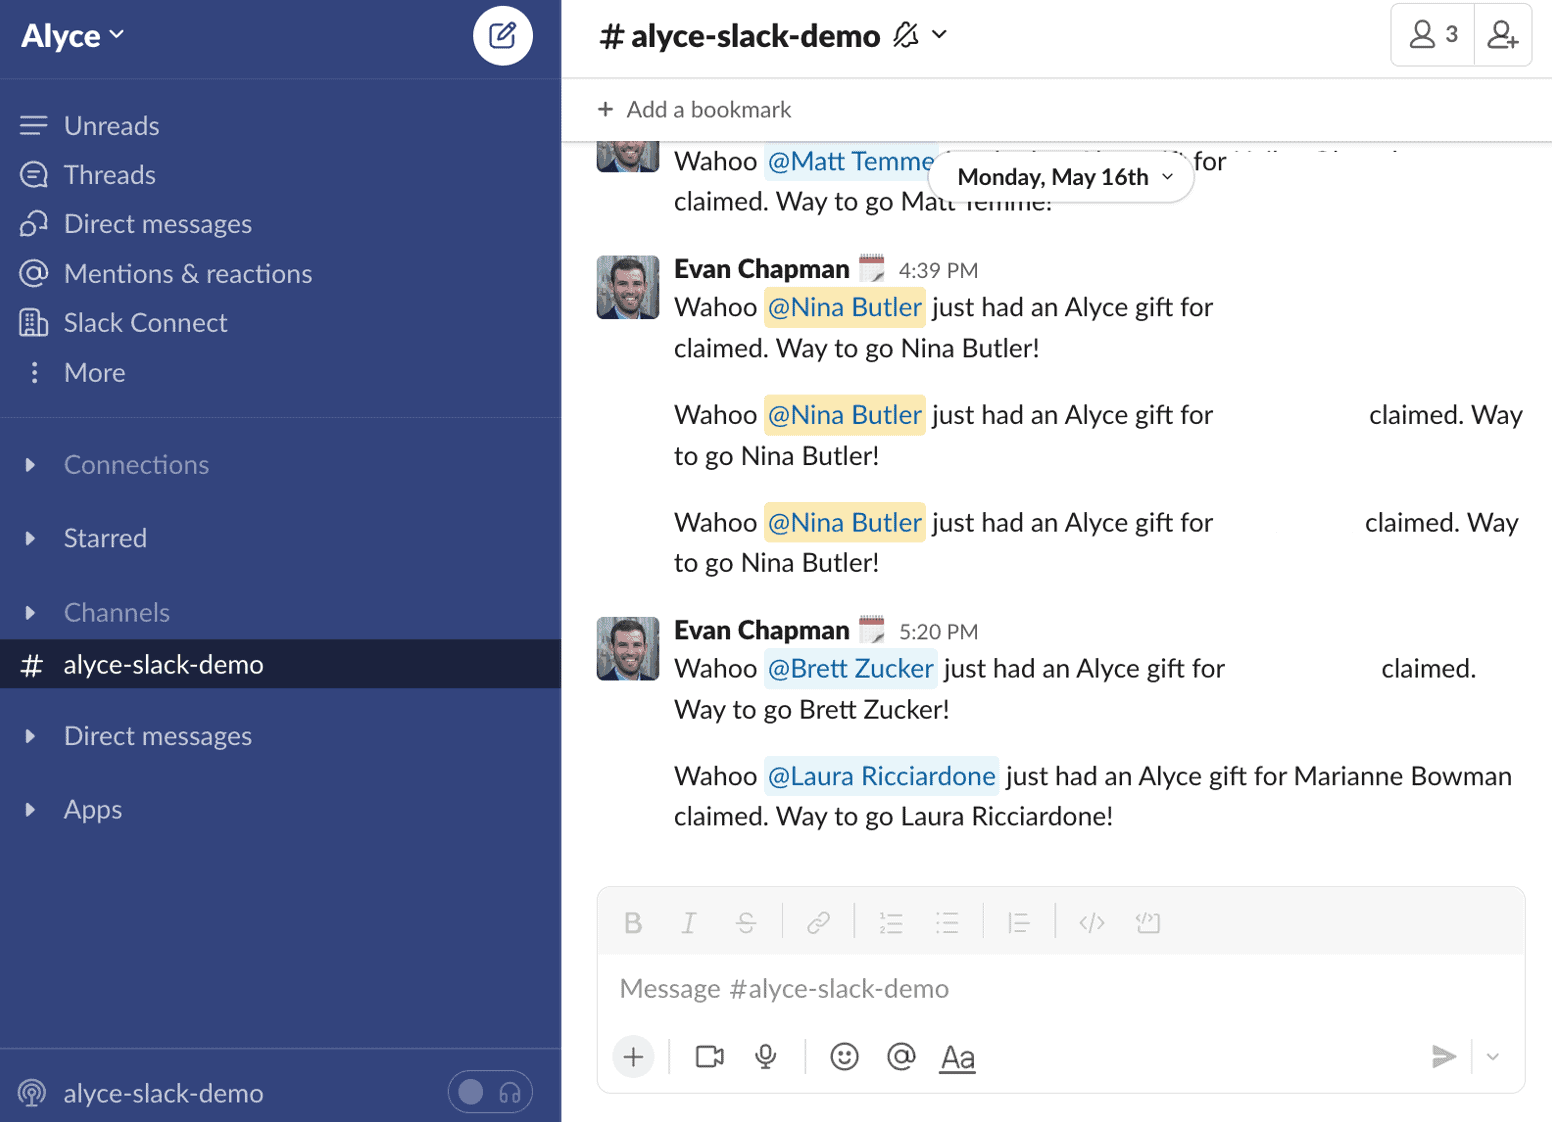Click the @Nina Butler mention in the 4:39 PM message

point(845,307)
